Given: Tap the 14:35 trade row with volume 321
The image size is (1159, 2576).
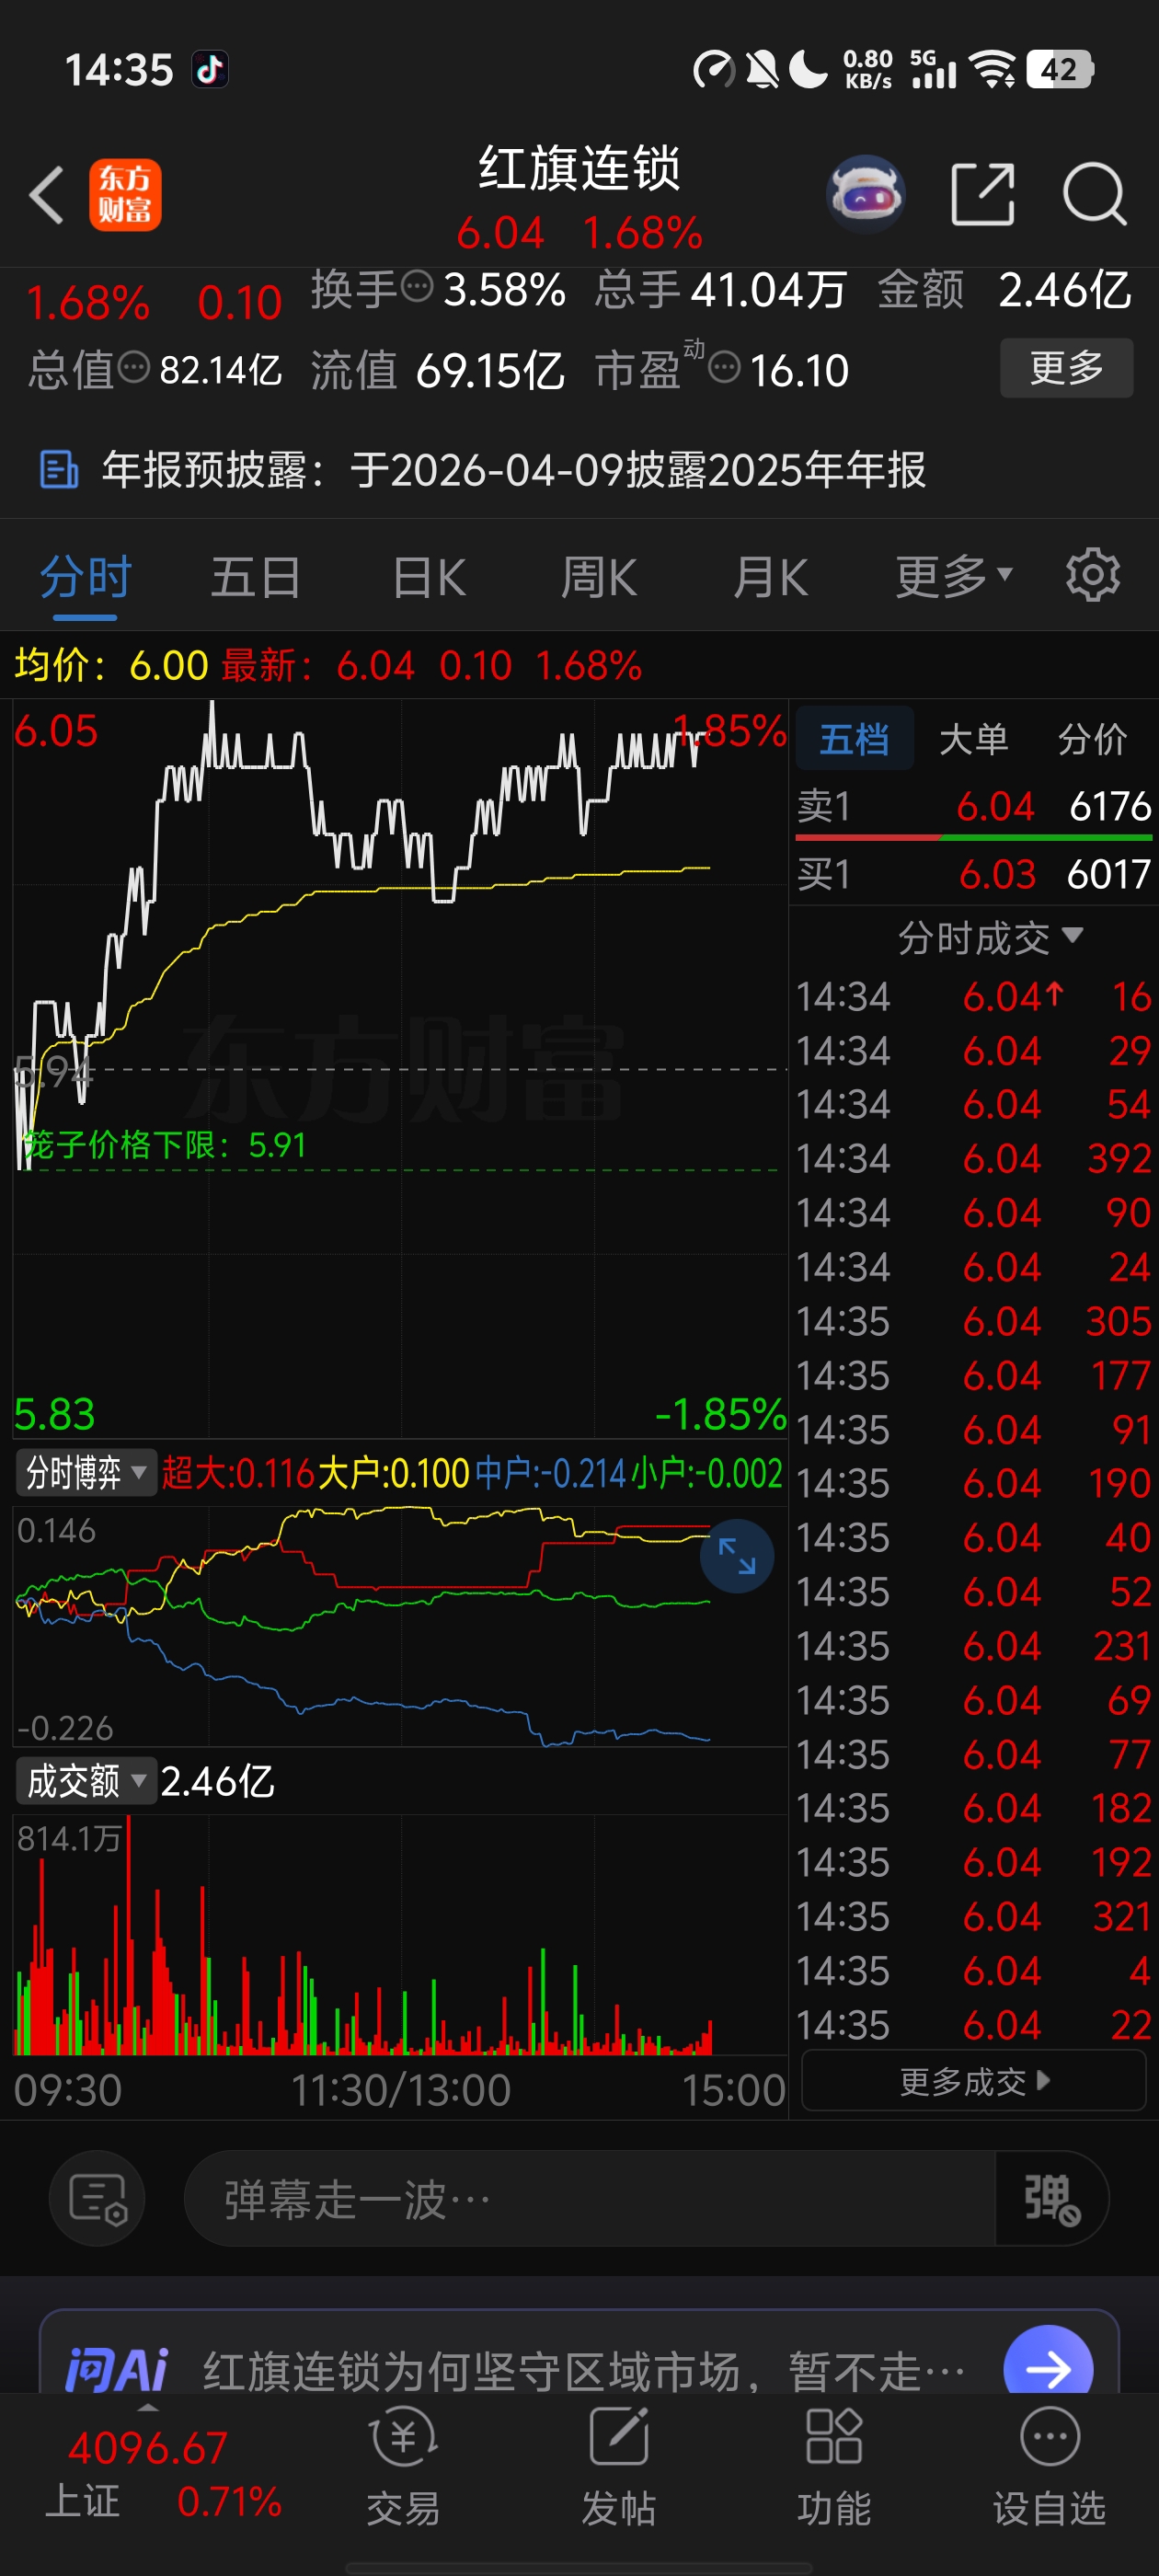Looking at the screenshot, I should [x=974, y=1916].
